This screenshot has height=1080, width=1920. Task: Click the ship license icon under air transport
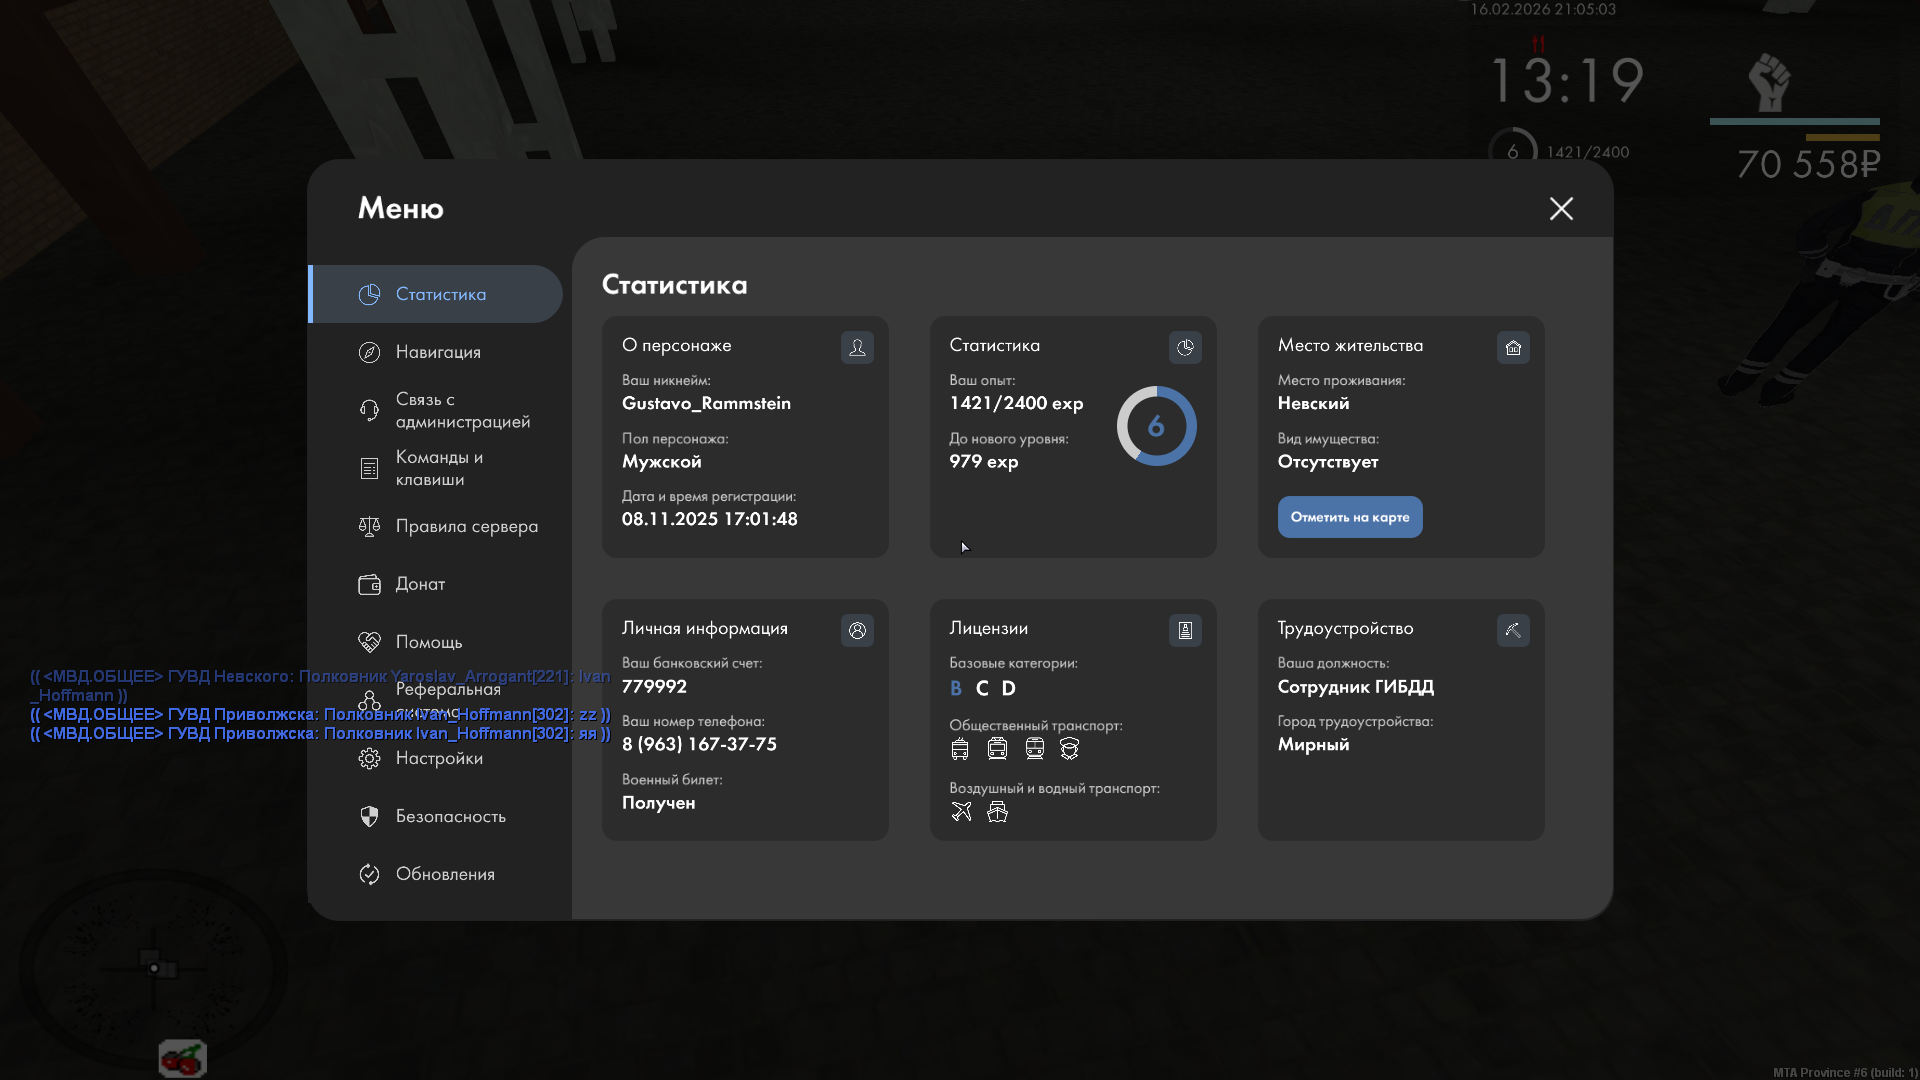tap(997, 812)
